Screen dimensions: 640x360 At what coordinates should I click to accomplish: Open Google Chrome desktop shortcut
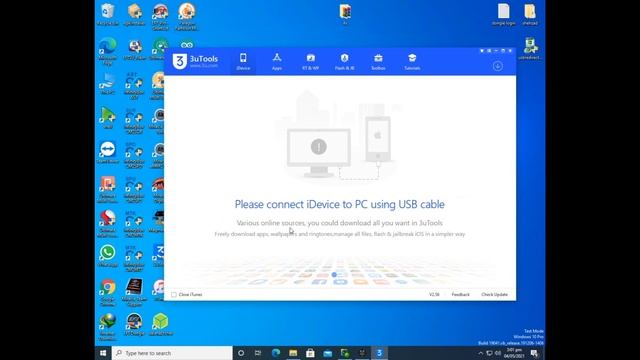pos(108,292)
